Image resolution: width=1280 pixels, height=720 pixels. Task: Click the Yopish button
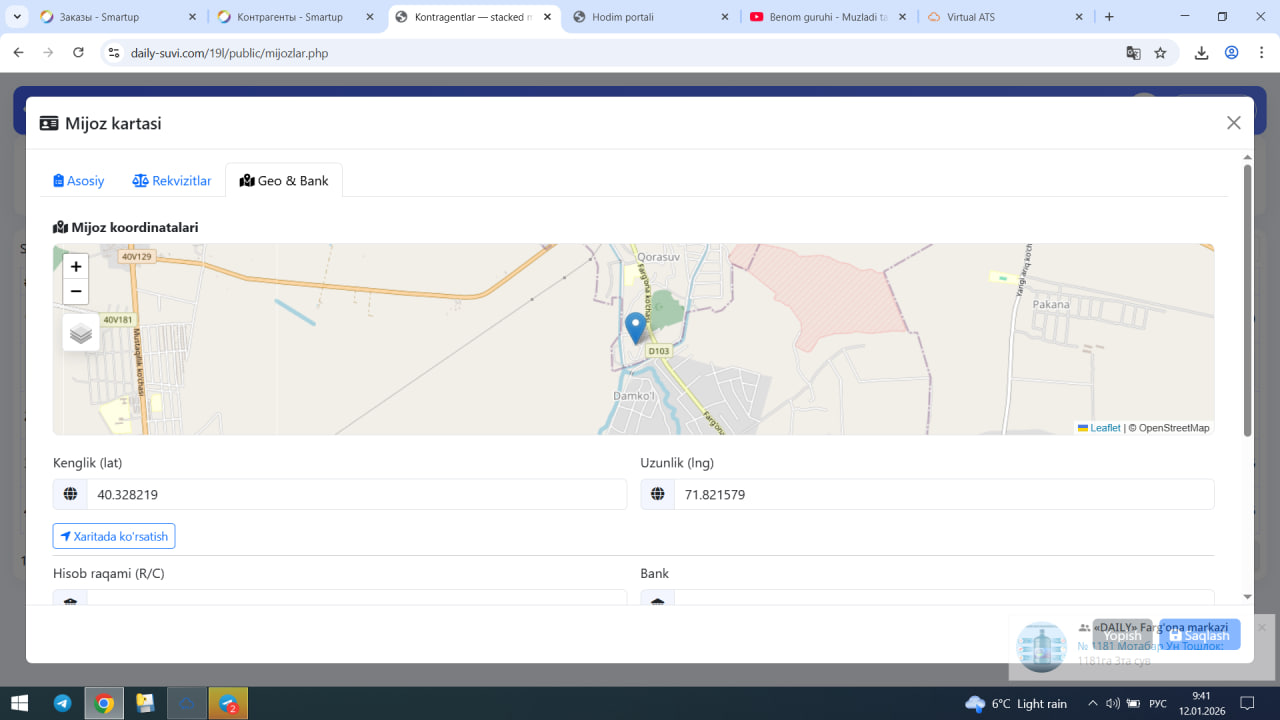tap(1122, 635)
